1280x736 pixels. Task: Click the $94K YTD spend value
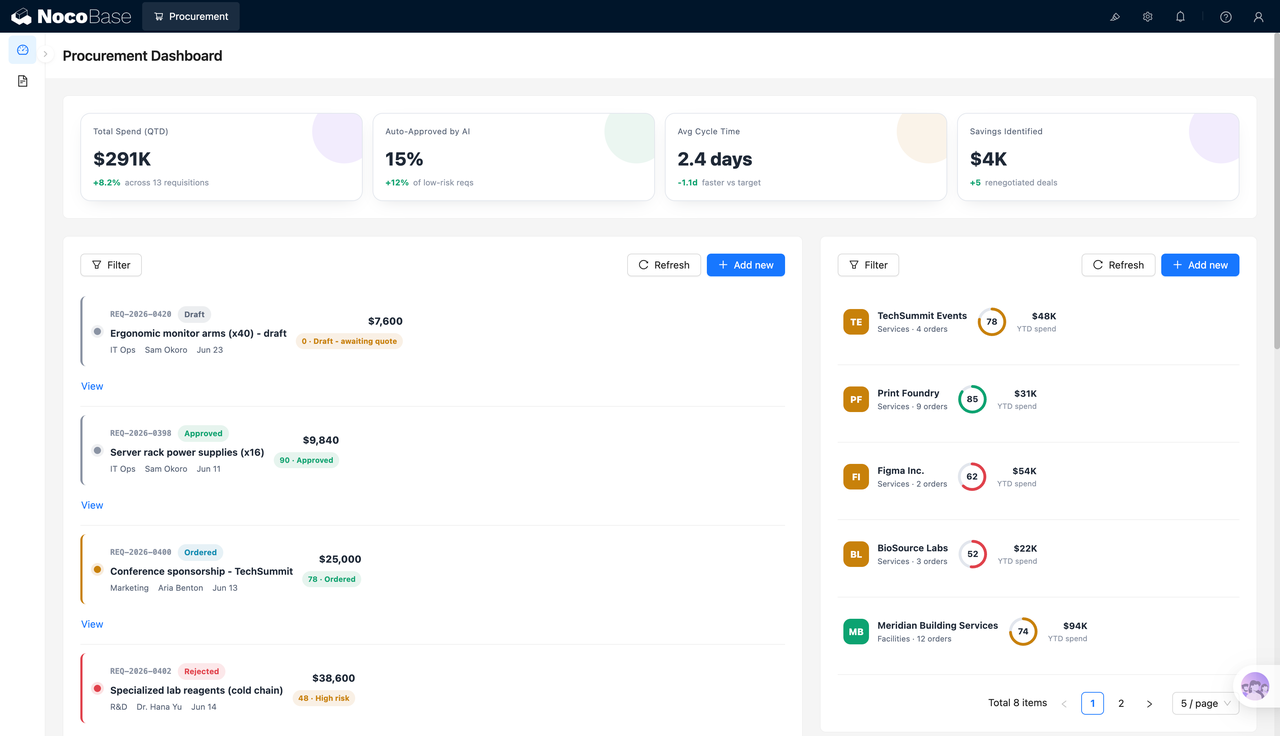pos(1075,626)
